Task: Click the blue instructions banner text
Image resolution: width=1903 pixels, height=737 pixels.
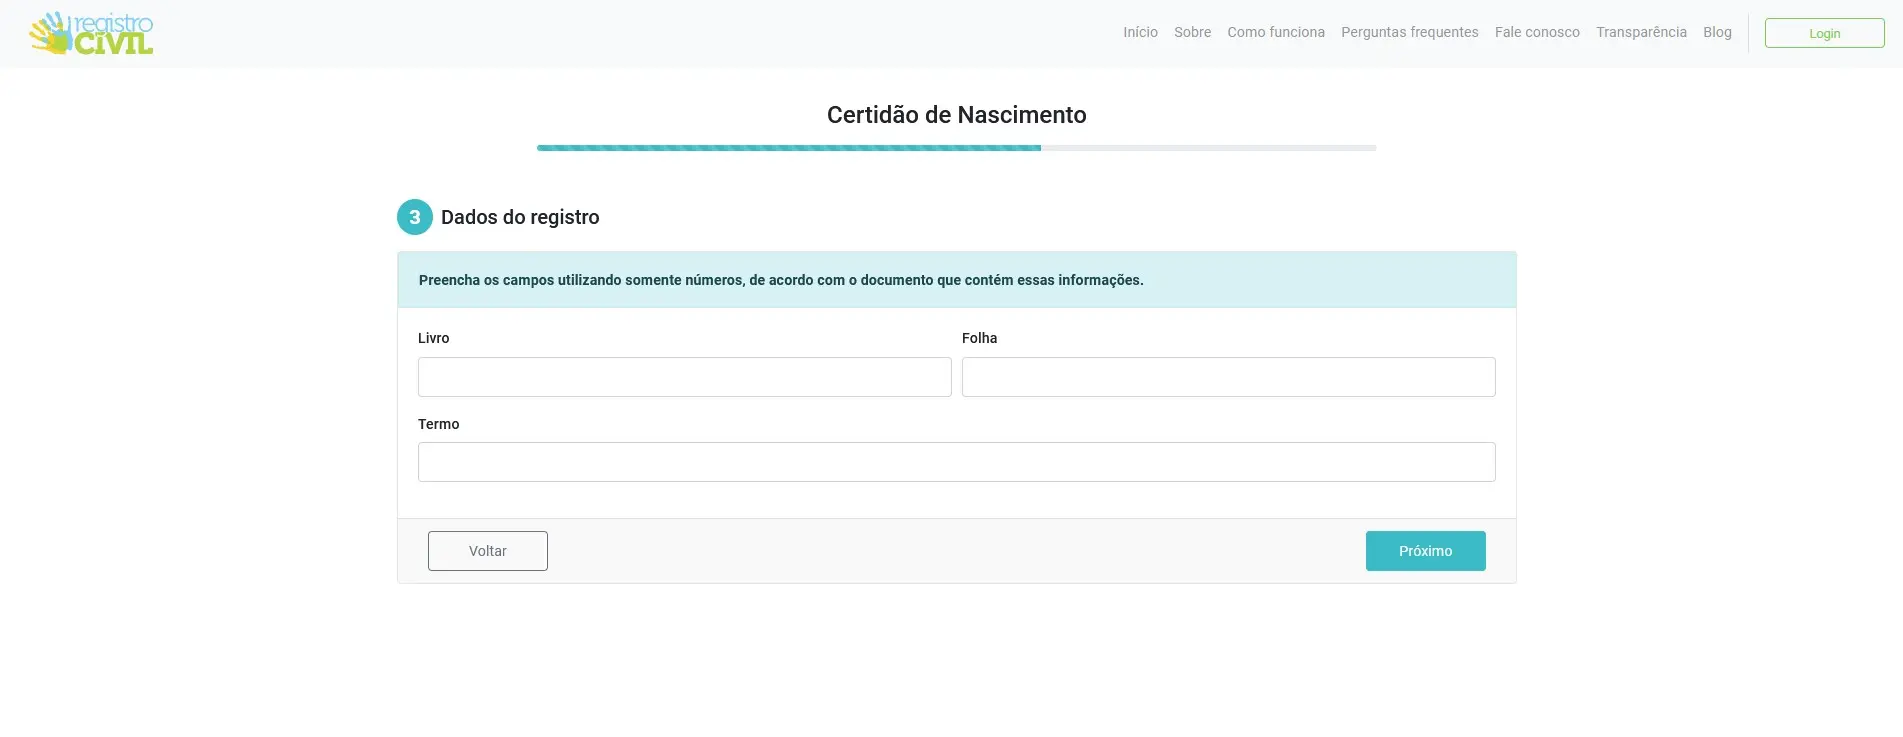Action: click(780, 280)
